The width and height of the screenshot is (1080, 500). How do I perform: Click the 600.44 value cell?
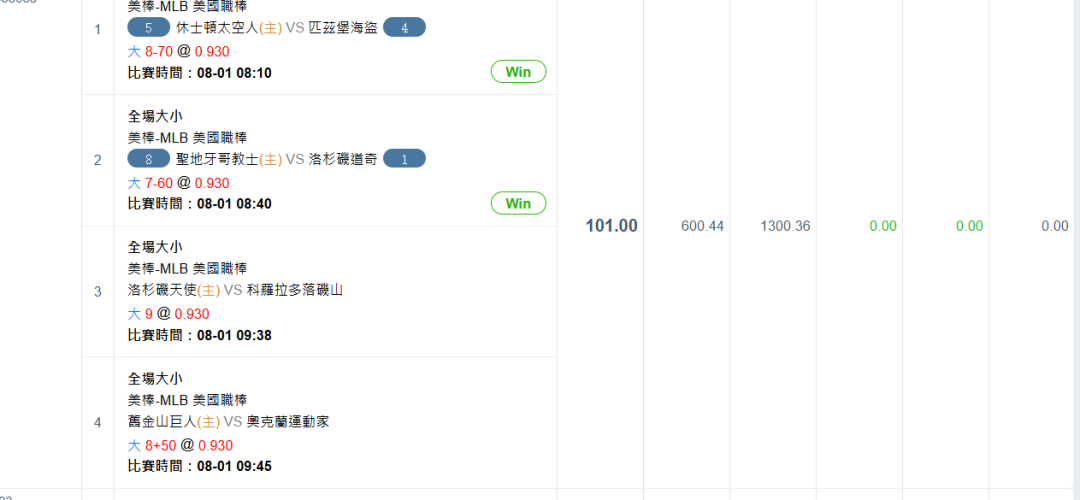click(x=702, y=226)
